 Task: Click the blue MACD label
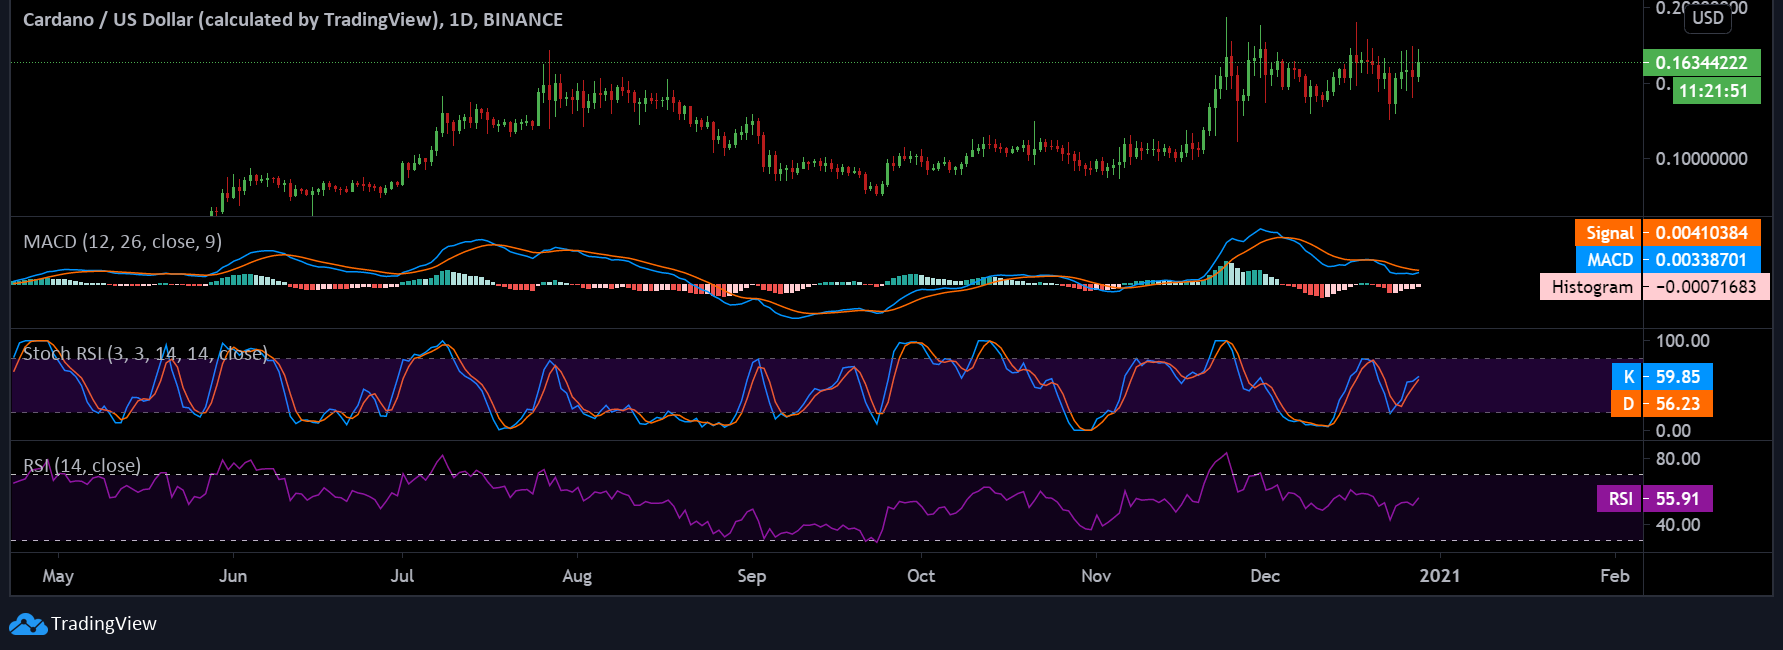coord(1610,260)
